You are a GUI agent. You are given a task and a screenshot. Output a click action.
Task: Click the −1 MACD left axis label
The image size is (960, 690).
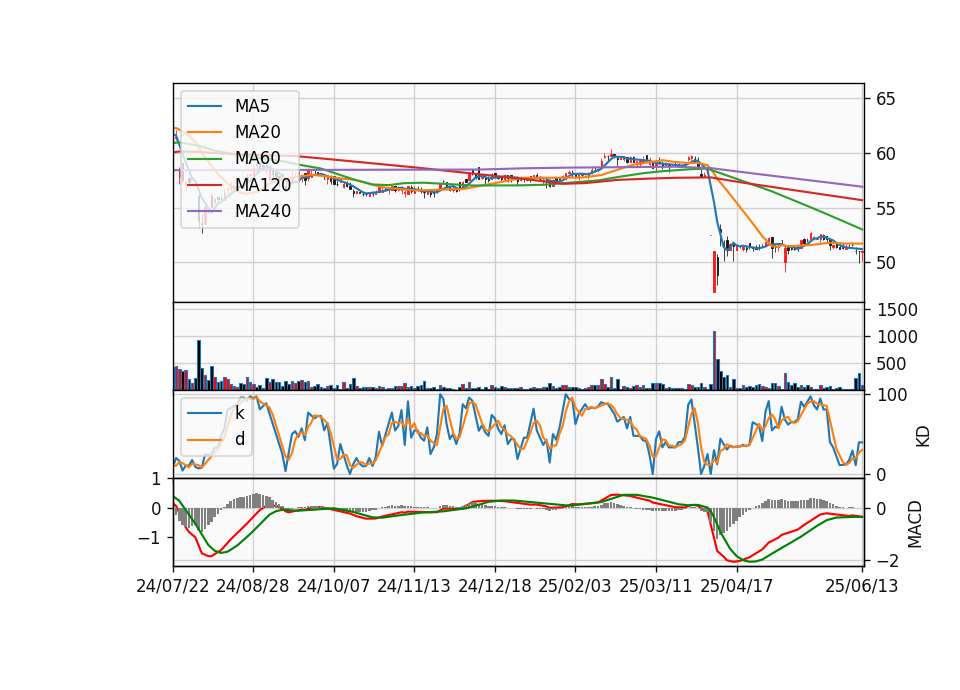tap(148, 538)
